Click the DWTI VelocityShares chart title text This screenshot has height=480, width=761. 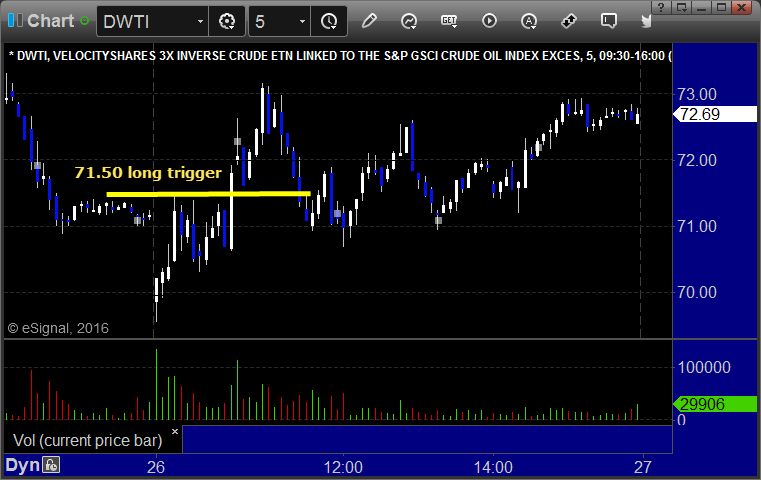340,56
